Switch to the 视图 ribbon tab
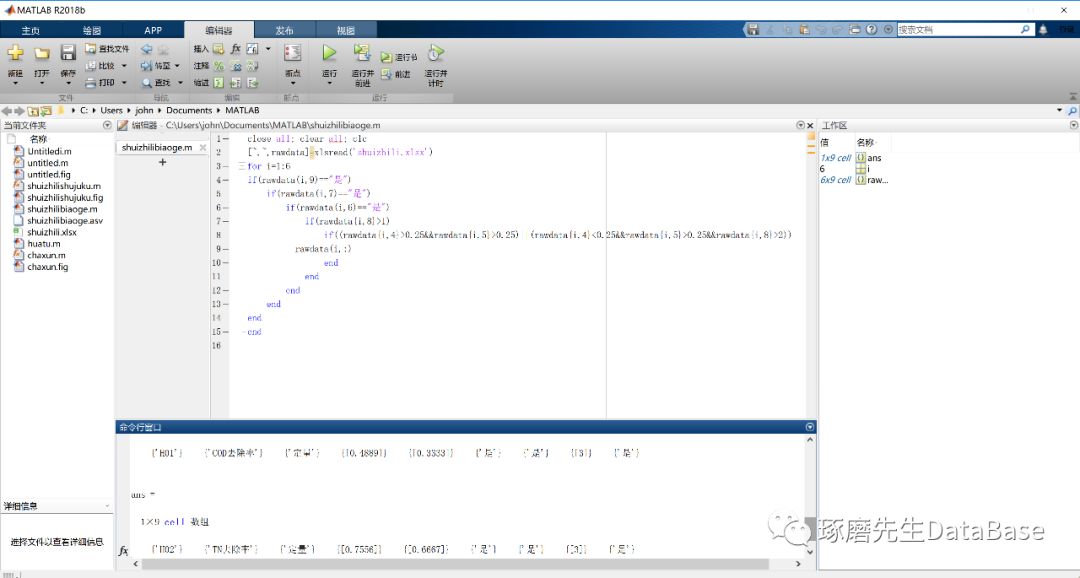The height and width of the screenshot is (578, 1080). point(345,30)
